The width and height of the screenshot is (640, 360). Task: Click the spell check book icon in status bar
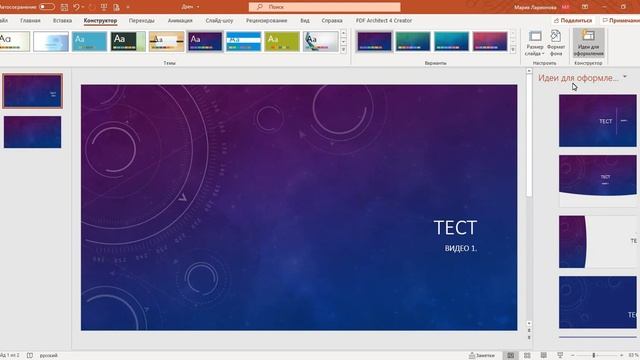click(30, 356)
